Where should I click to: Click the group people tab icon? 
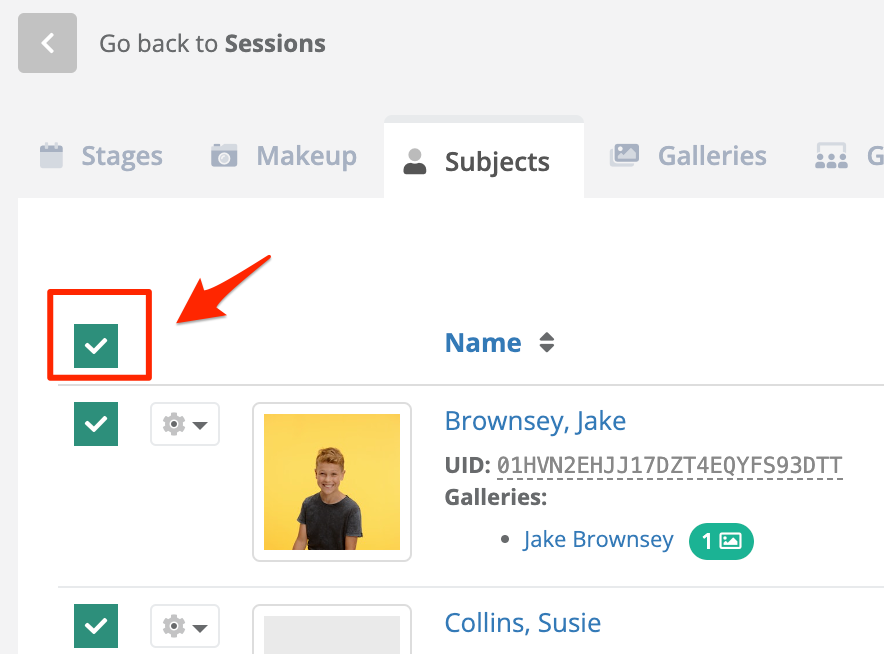click(831, 156)
